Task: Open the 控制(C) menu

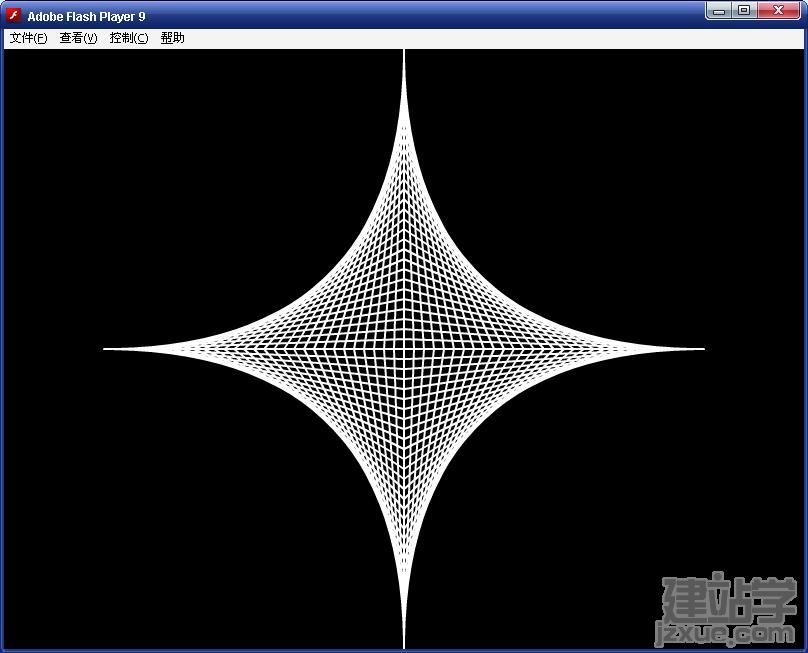Action: click(x=129, y=38)
